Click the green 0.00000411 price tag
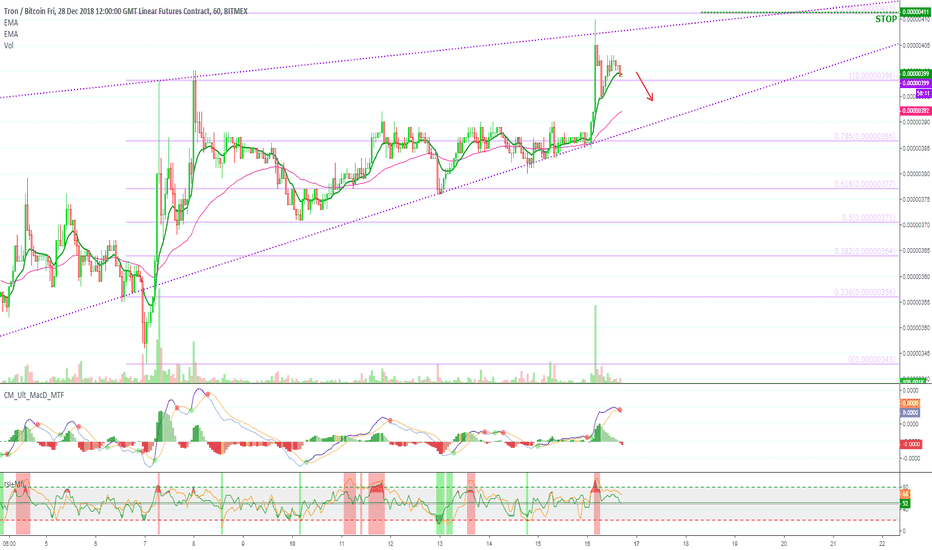 [915, 11]
